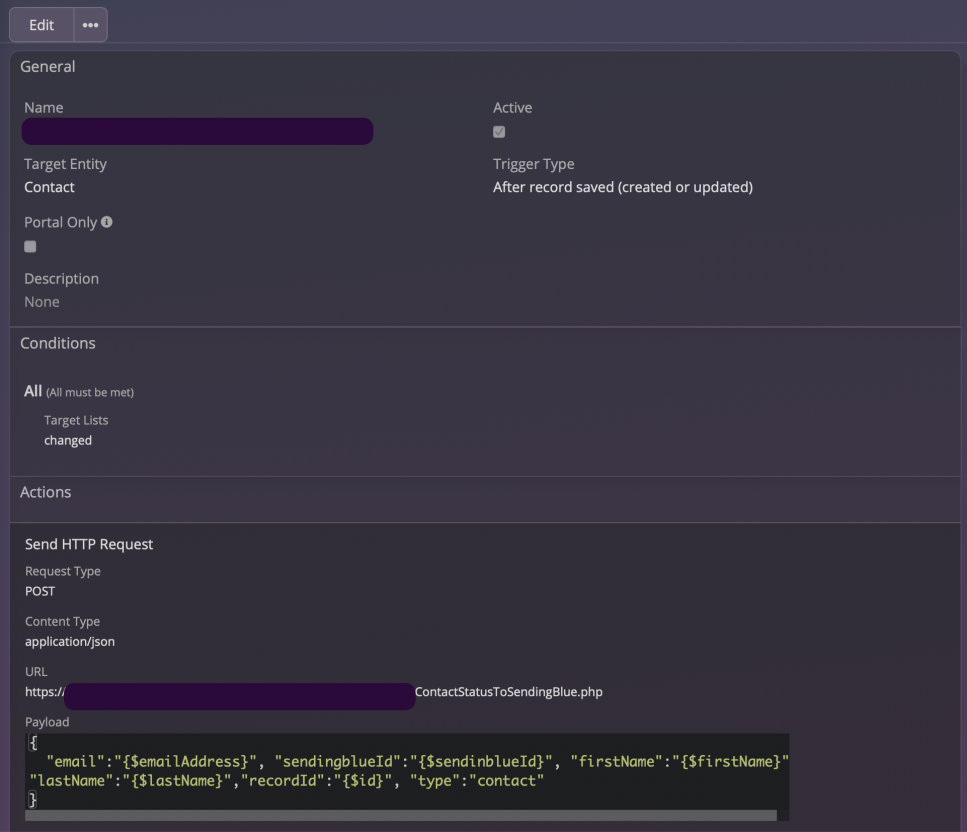The width and height of the screenshot is (967, 832).
Task: Select the Target Lists condition label
Action: tap(76, 420)
